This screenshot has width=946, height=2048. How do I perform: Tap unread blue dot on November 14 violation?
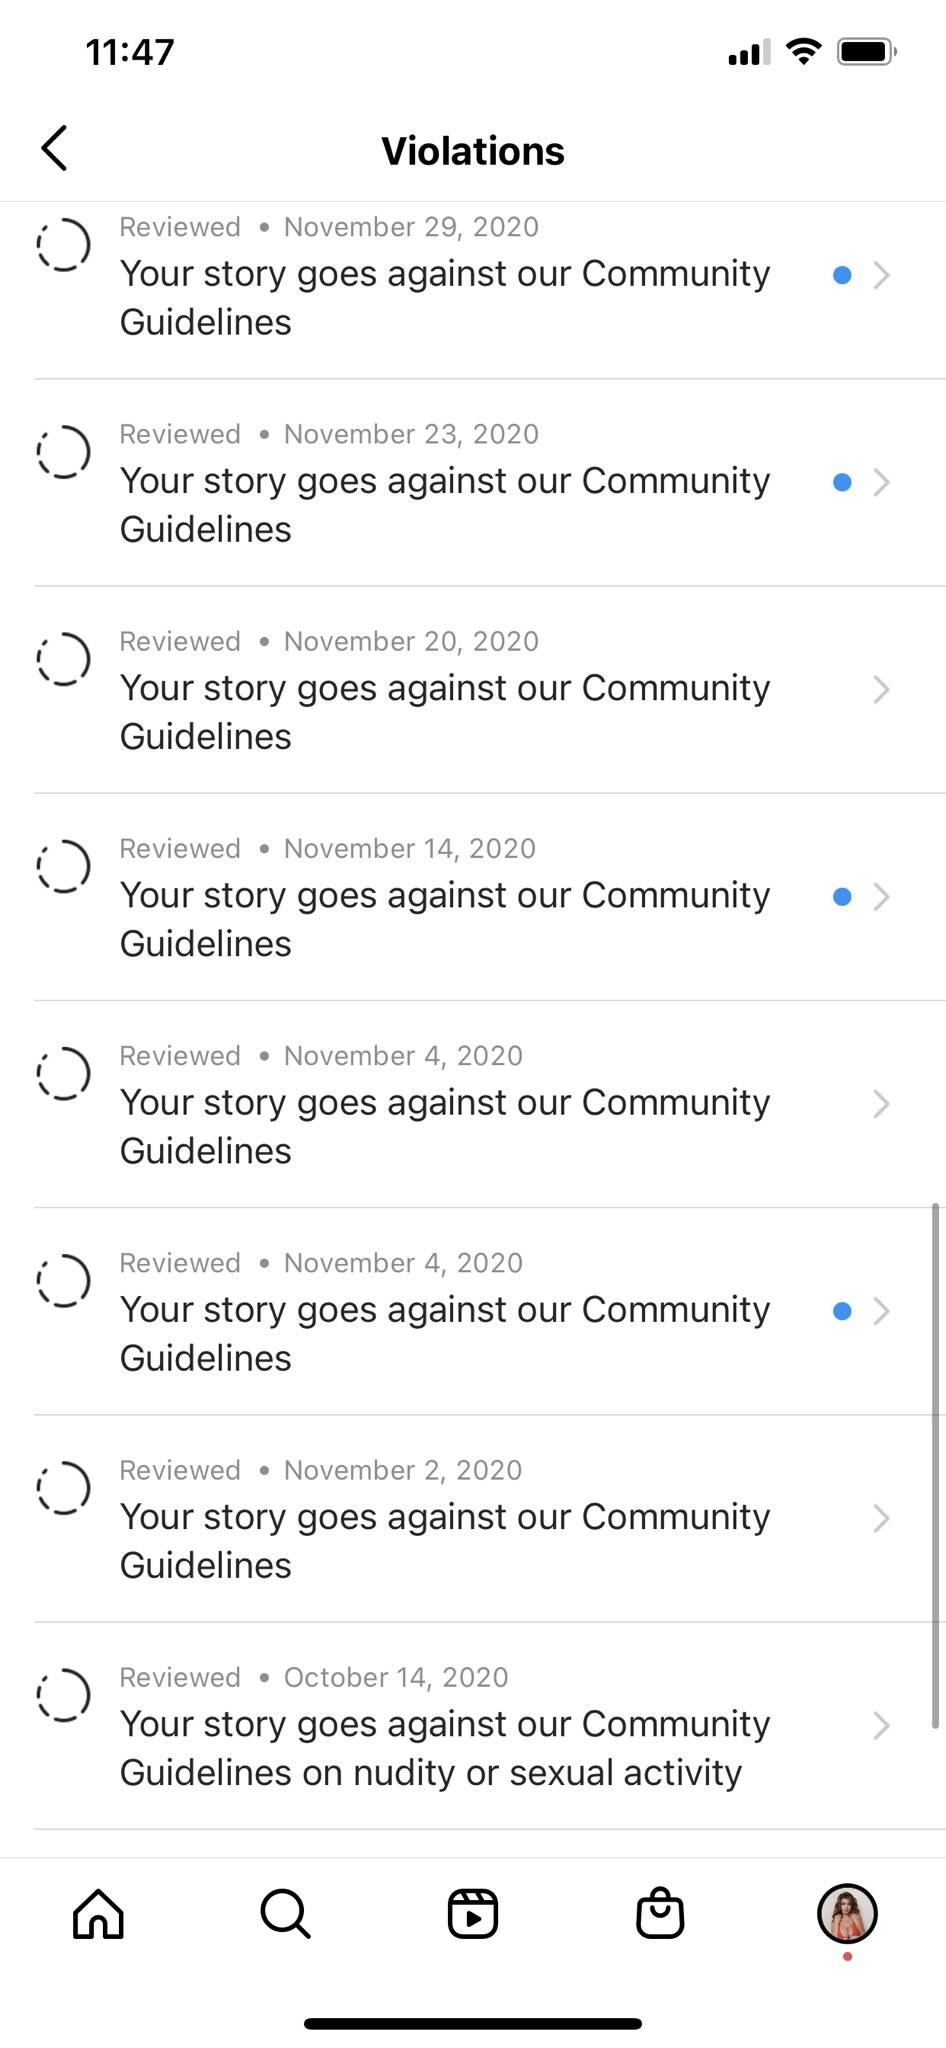[x=842, y=897]
